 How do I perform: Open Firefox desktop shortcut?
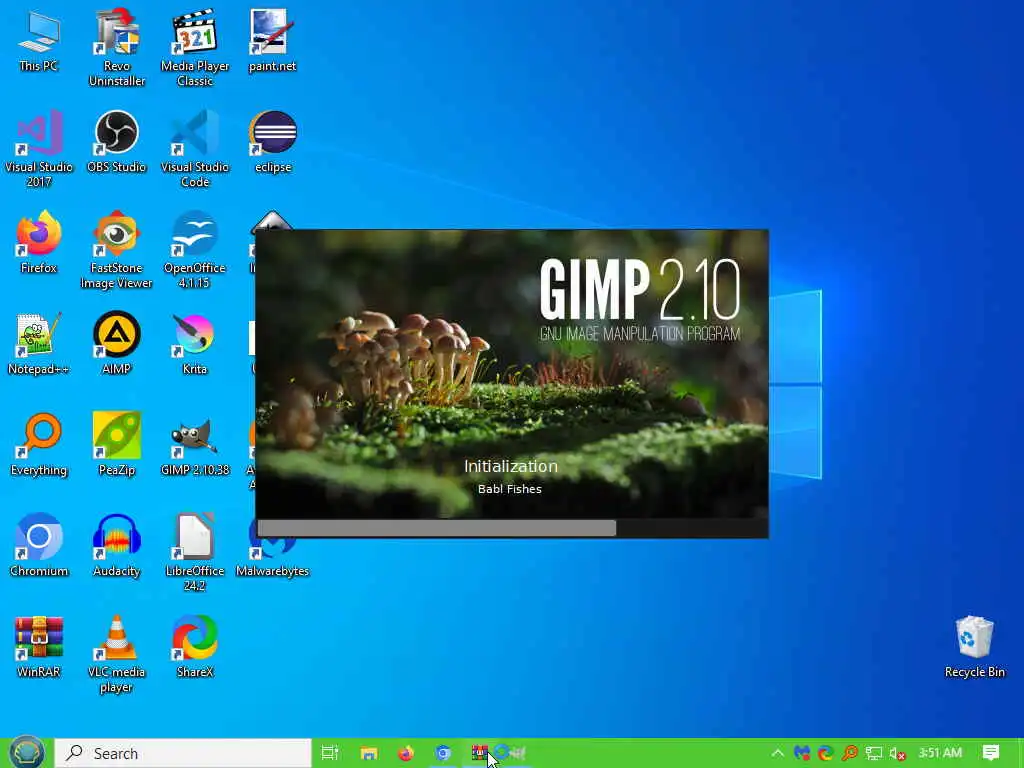click(x=39, y=242)
